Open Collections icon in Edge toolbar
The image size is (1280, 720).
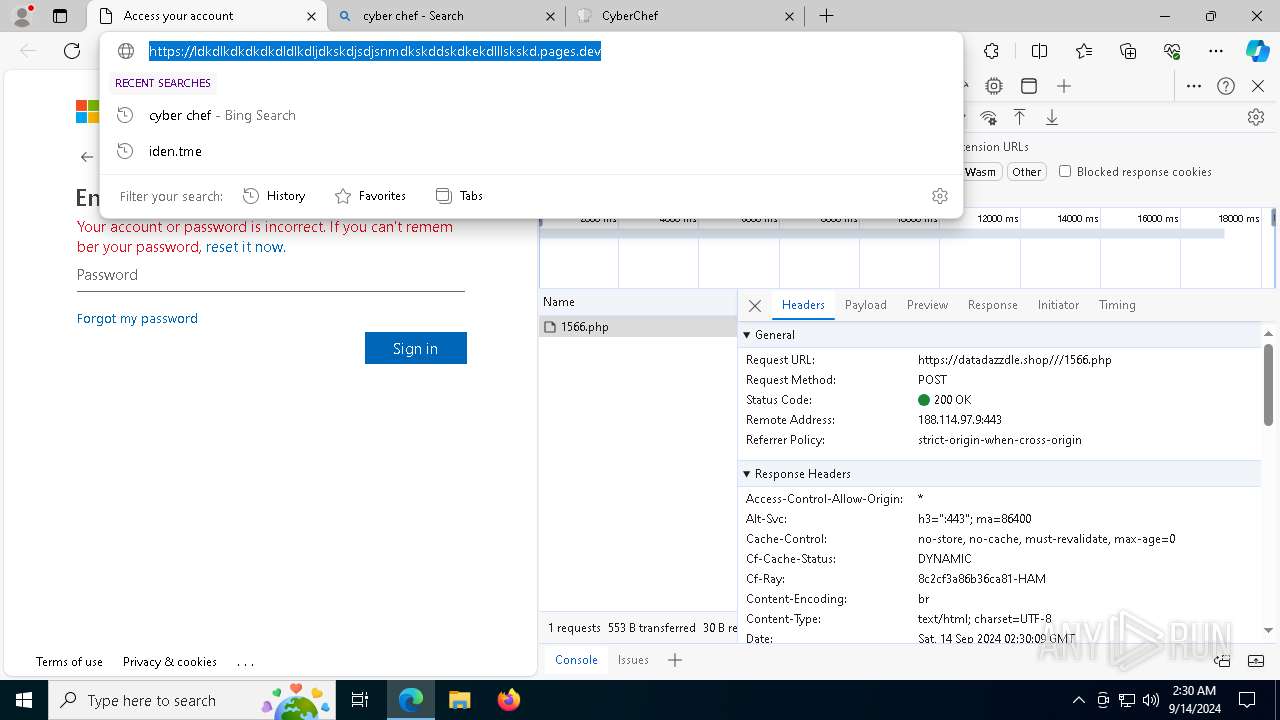1128,51
